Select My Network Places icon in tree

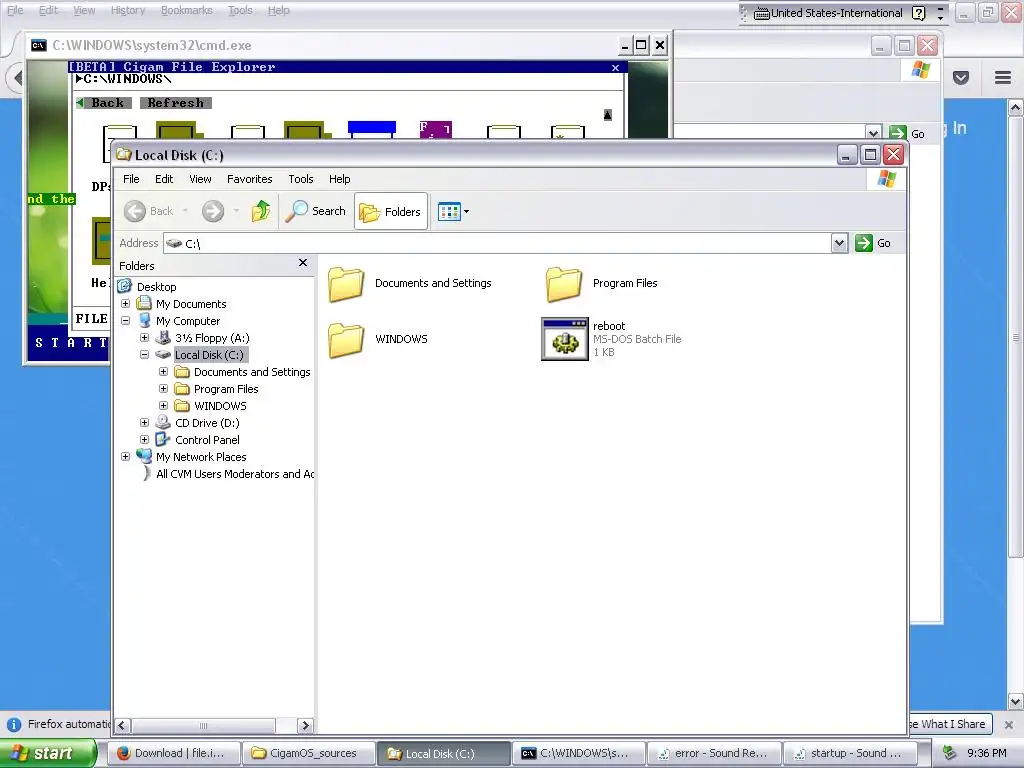point(144,456)
